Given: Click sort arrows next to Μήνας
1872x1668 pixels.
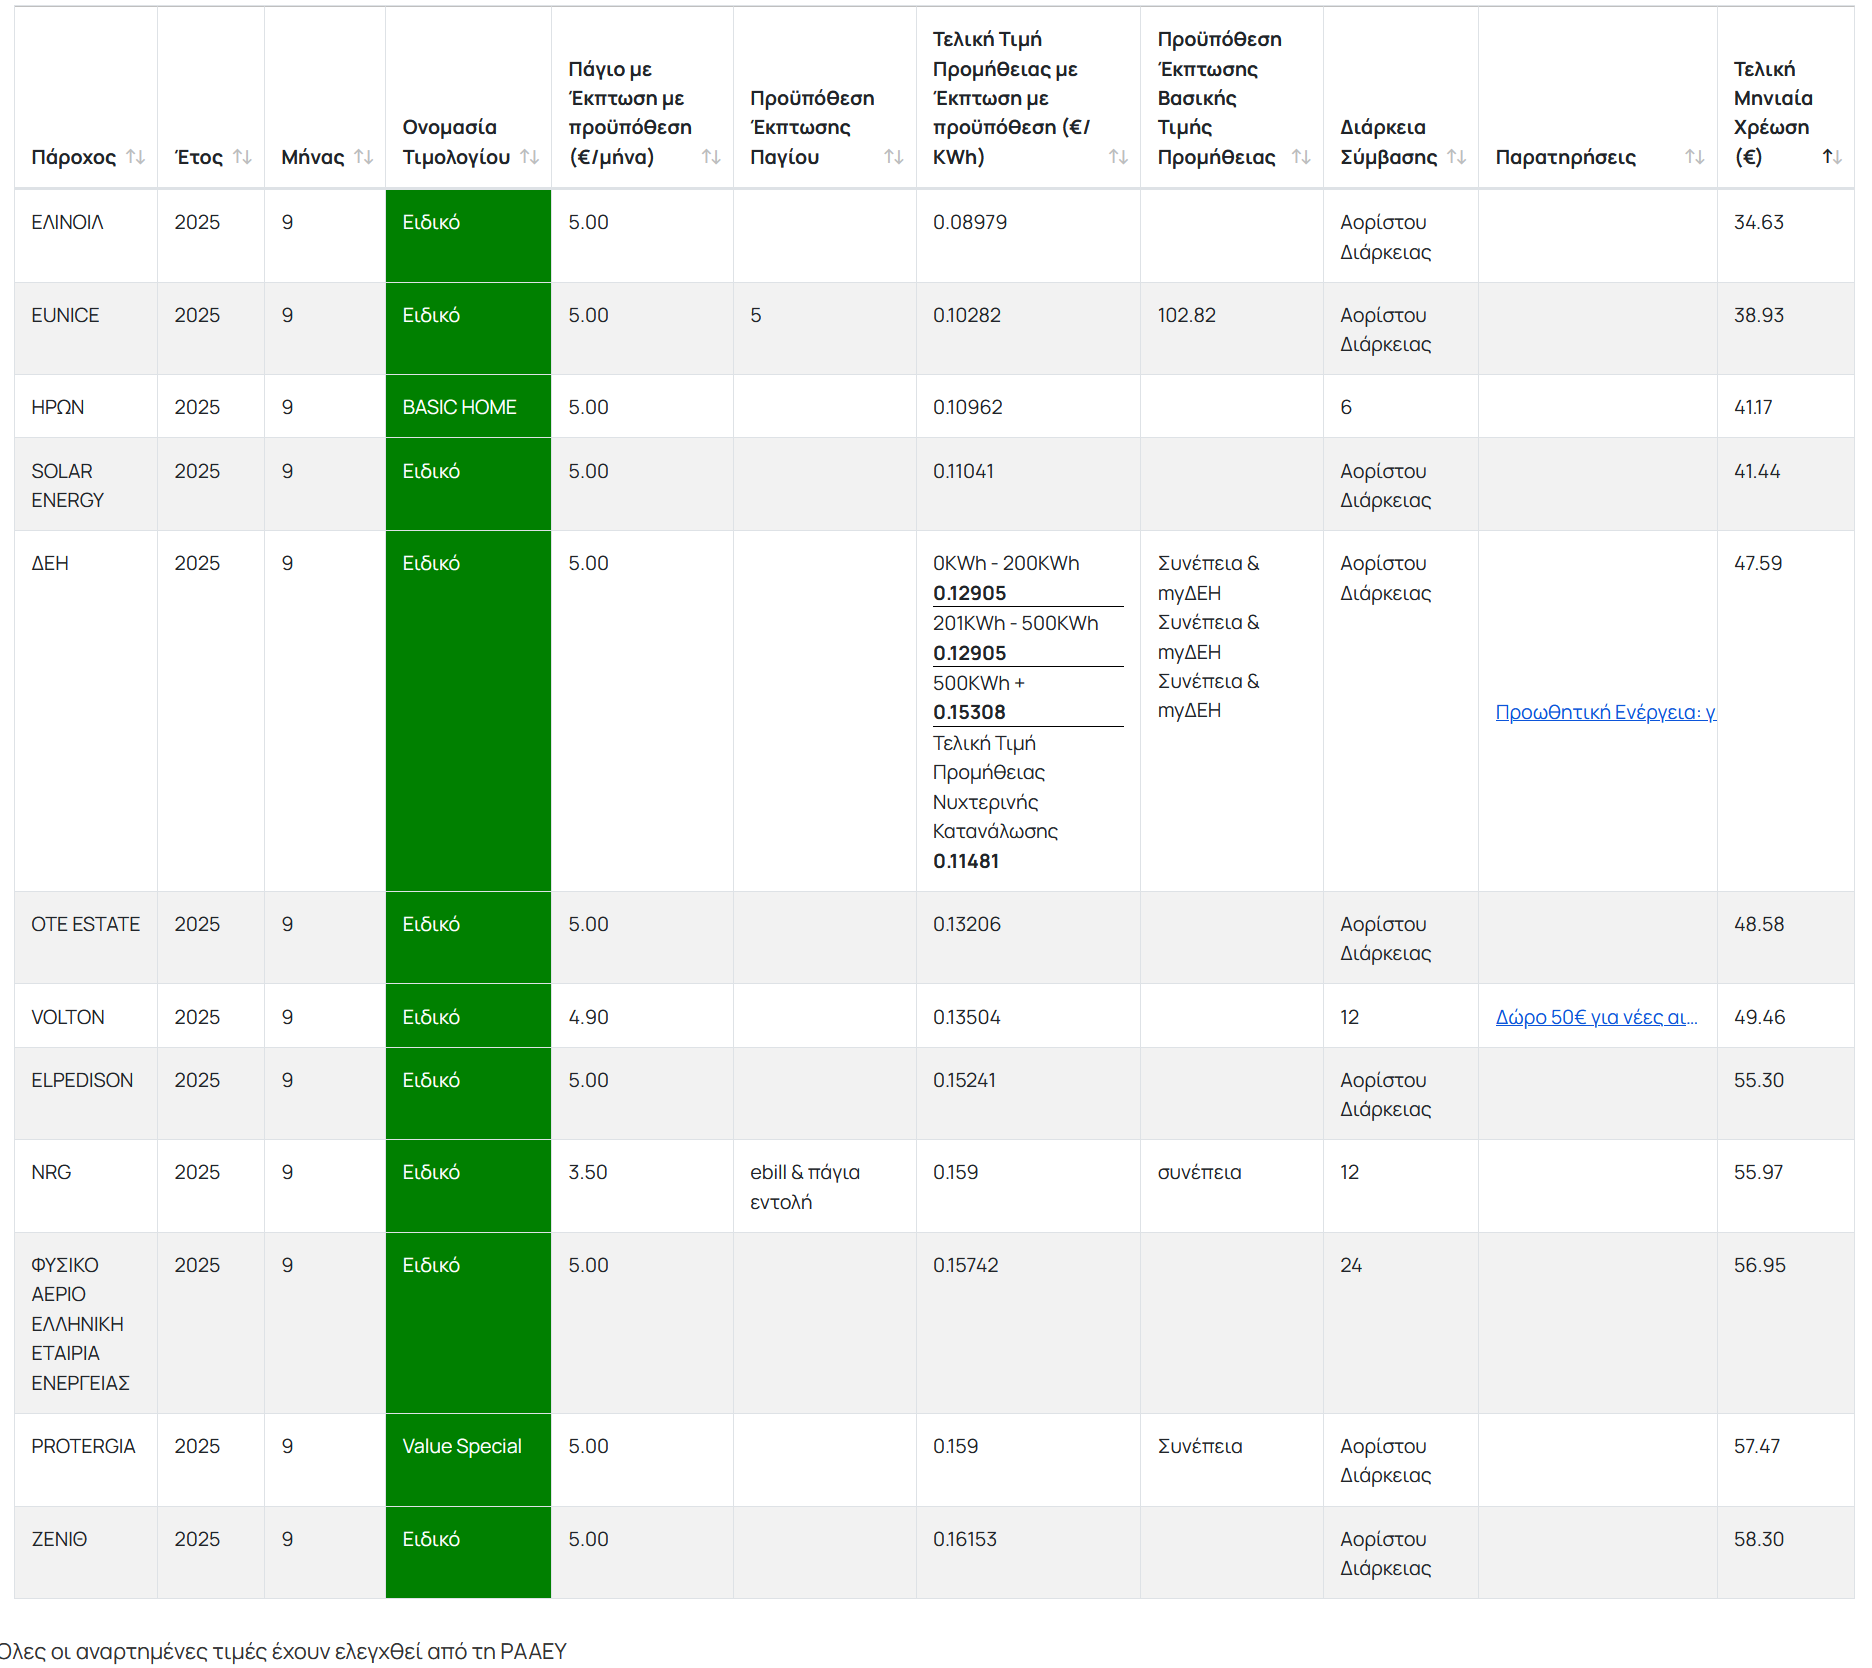Looking at the screenshot, I should click(364, 157).
